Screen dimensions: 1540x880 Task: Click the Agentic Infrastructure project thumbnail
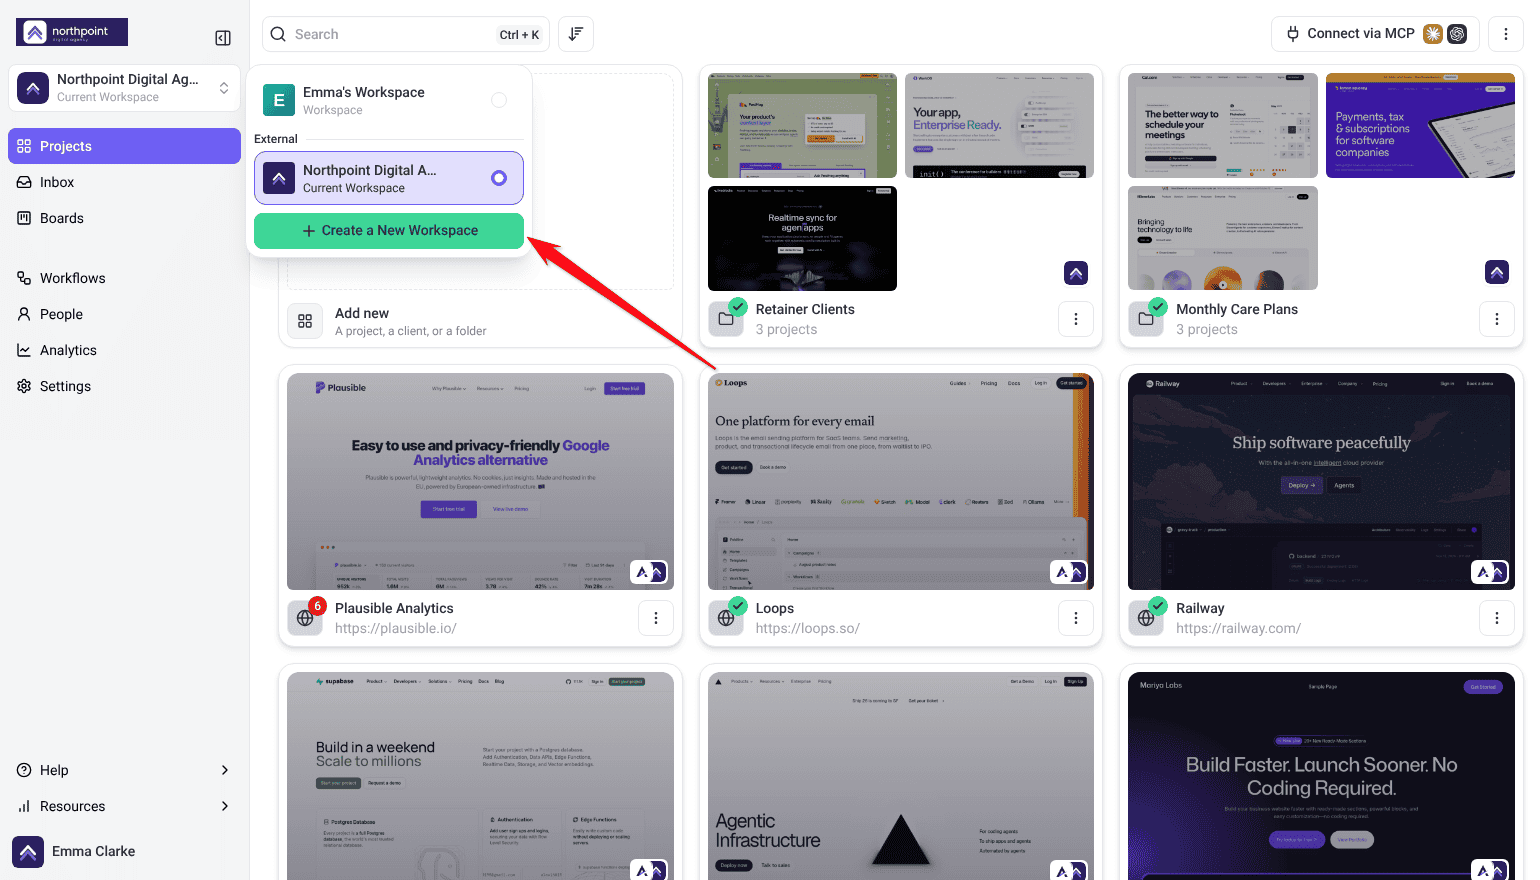(901, 776)
